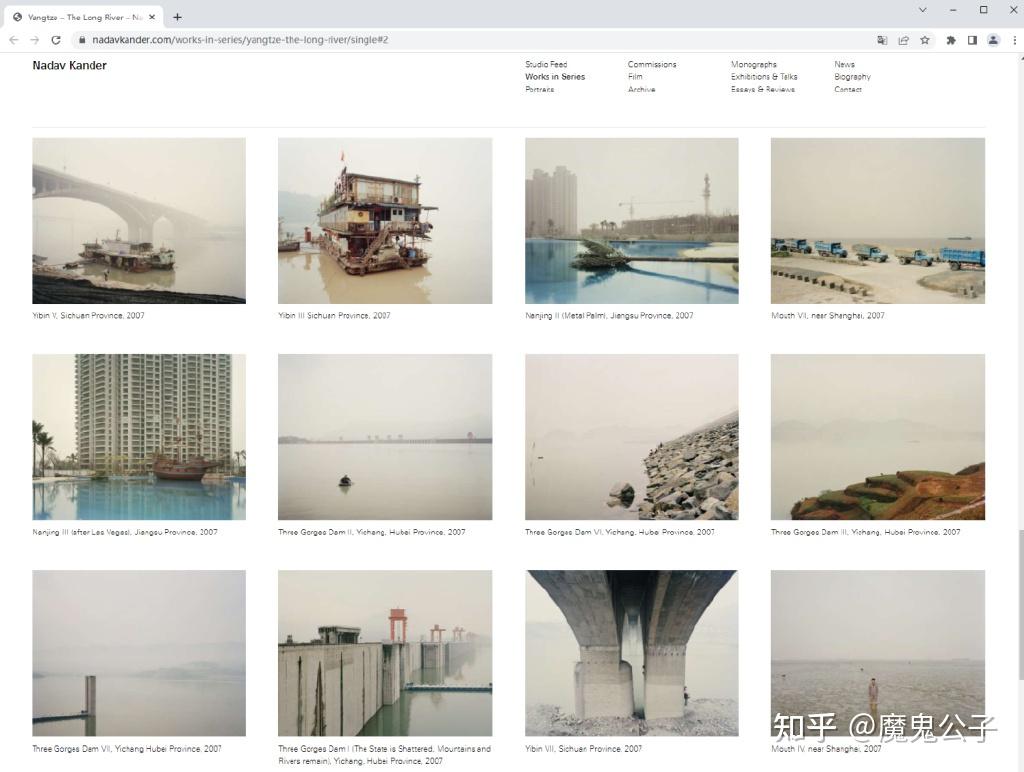
Task: Open Exhibitions & Talks page
Action: tap(764, 76)
